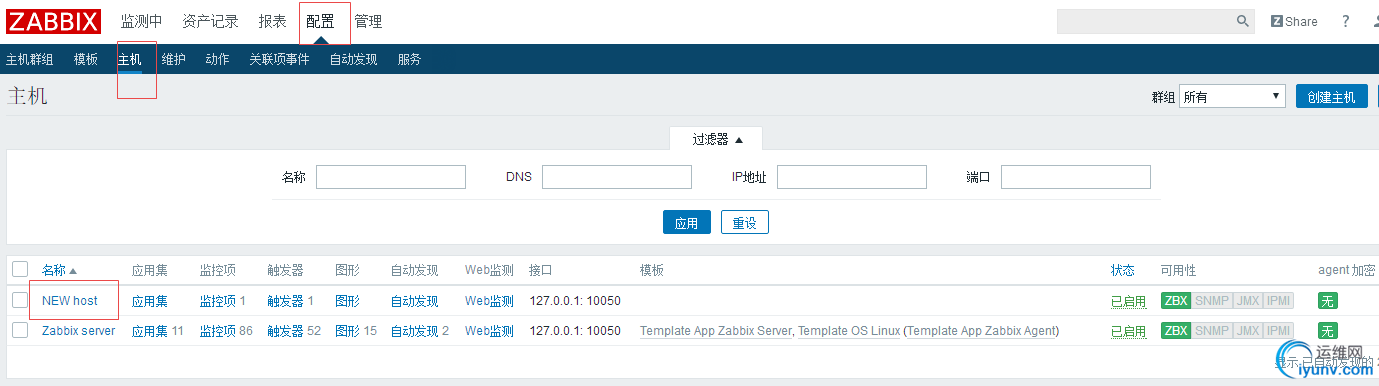The width and height of the screenshot is (1379, 386).
Task: Click ZBX availability badge for NEW host
Action: coord(1175,300)
